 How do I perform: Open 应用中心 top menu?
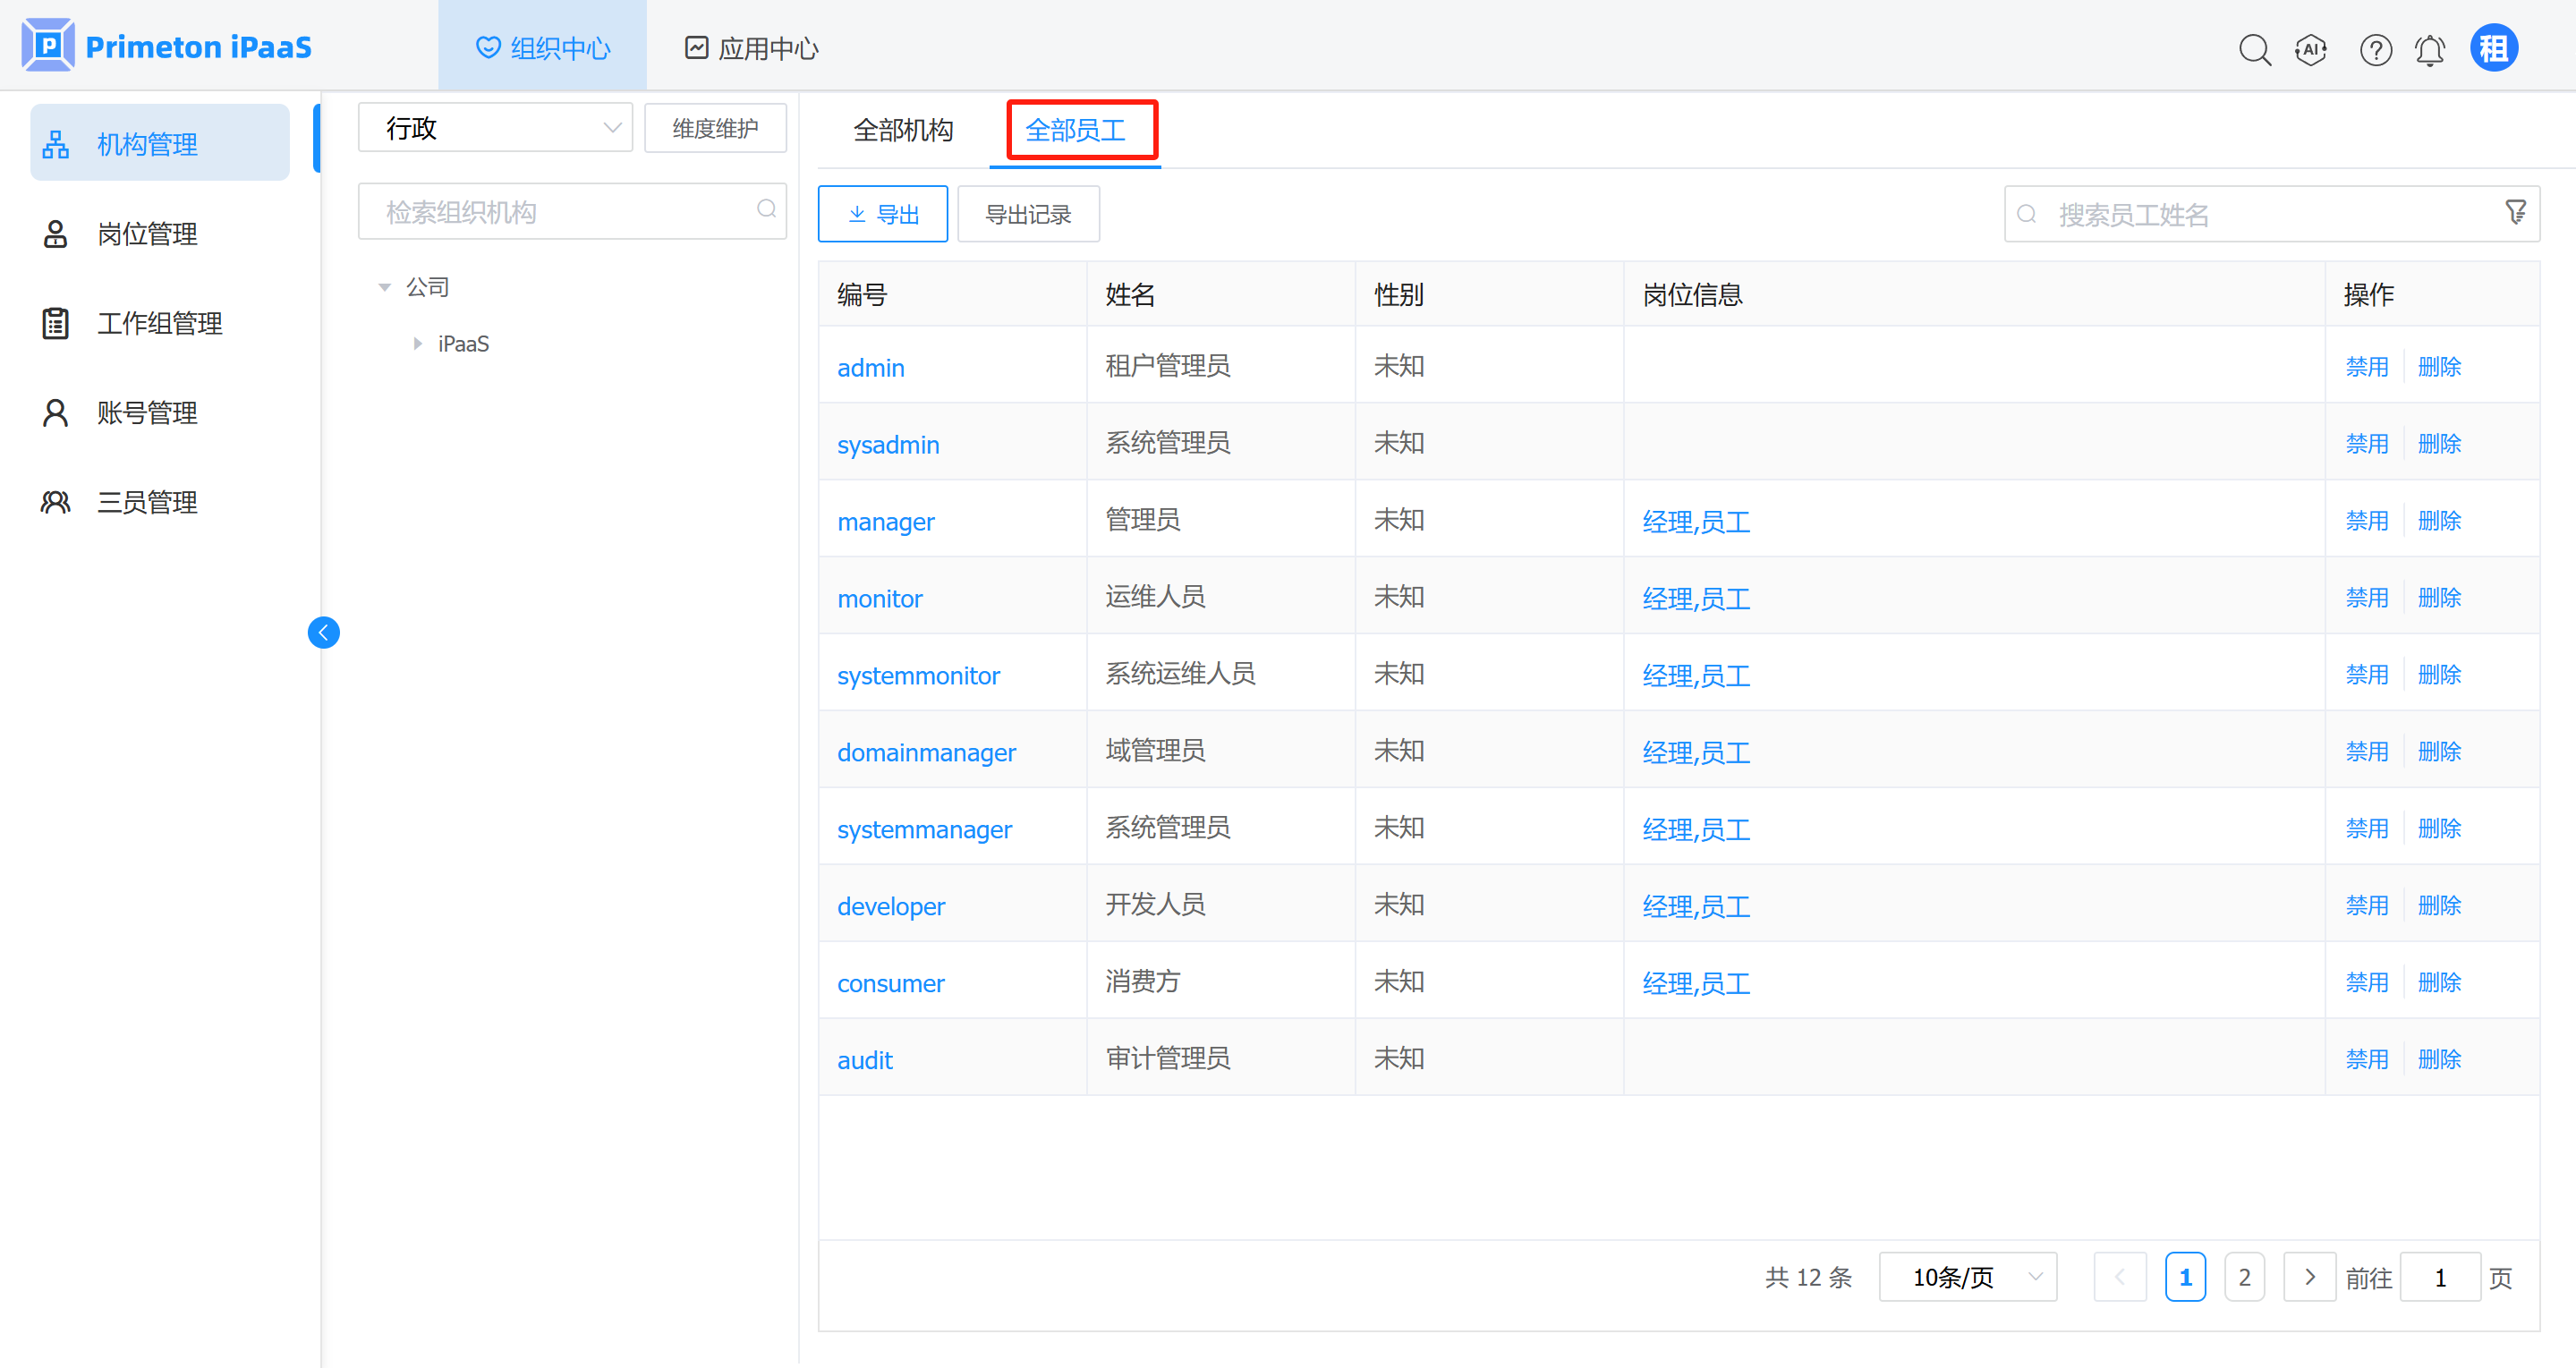[751, 48]
